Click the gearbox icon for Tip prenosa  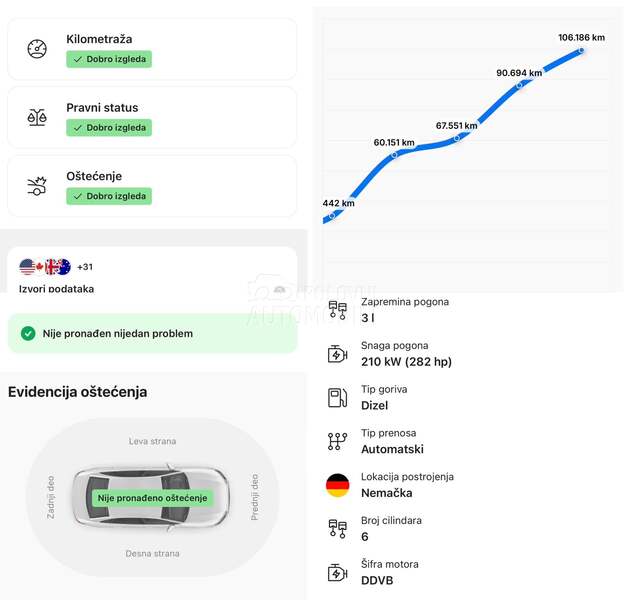337,441
